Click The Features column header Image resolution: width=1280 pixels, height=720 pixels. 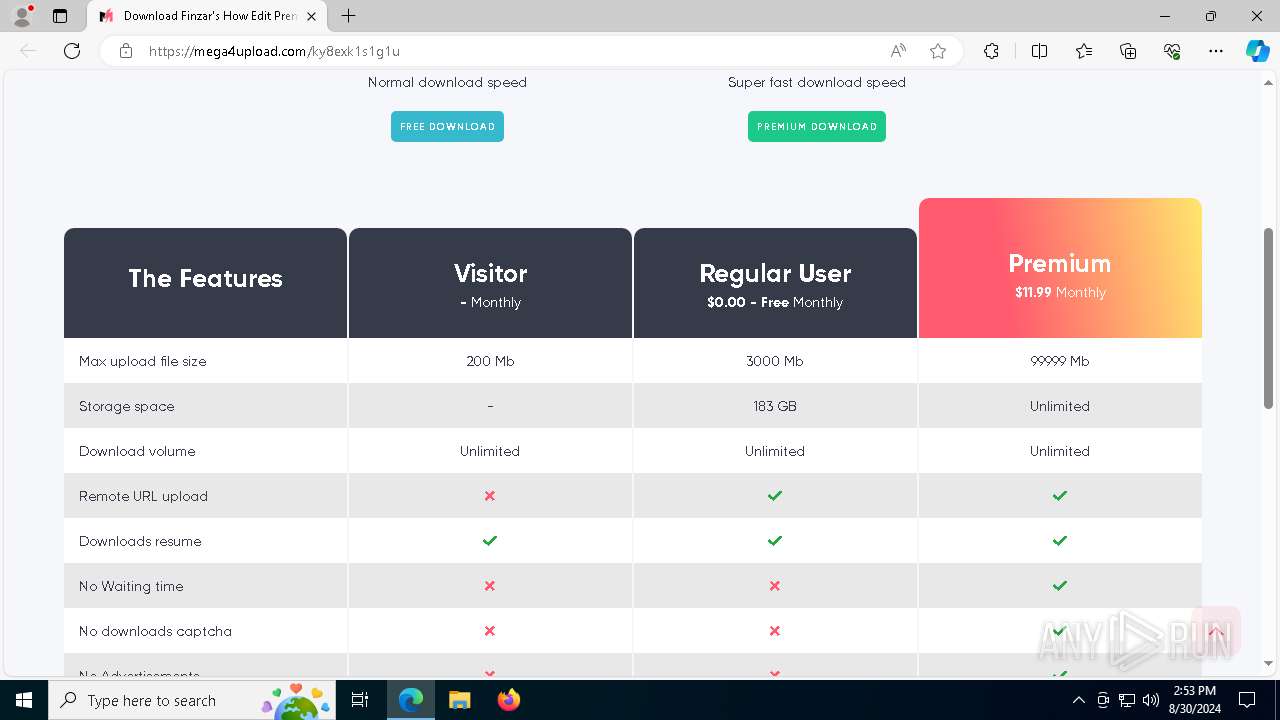click(x=205, y=283)
